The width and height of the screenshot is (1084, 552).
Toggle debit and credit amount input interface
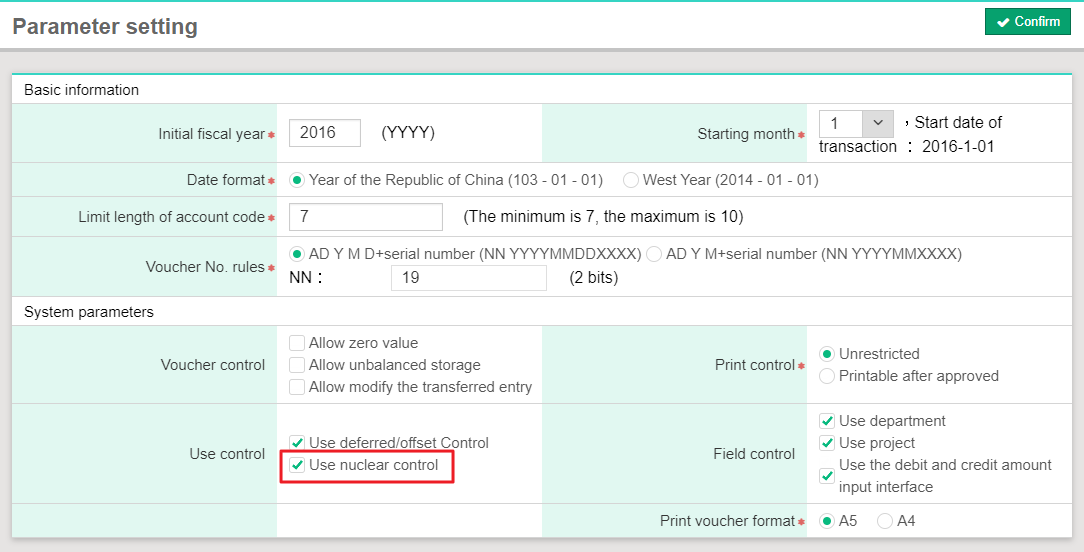[827, 476]
